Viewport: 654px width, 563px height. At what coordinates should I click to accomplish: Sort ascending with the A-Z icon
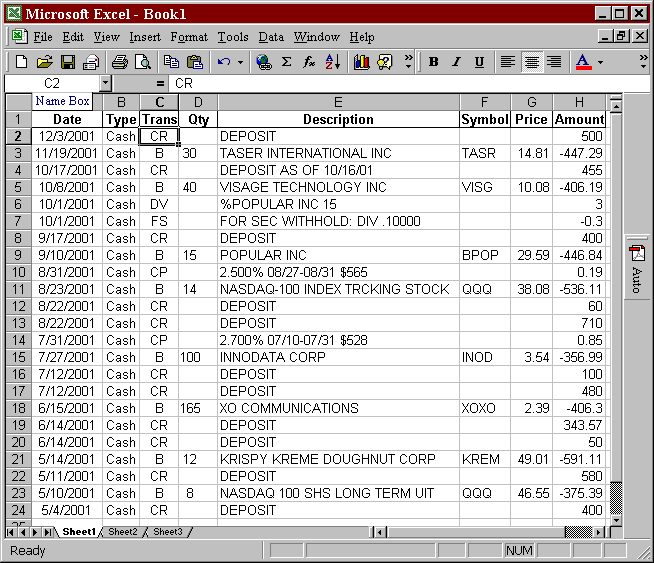(x=333, y=62)
